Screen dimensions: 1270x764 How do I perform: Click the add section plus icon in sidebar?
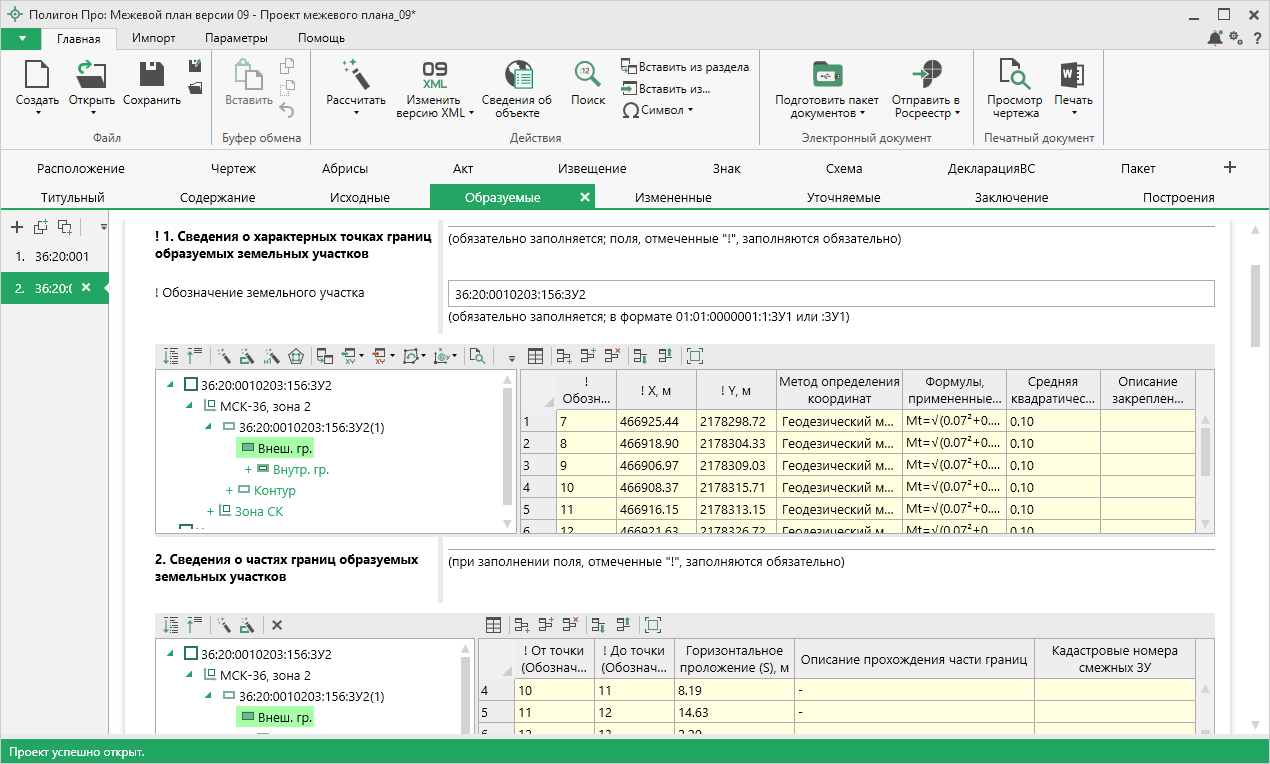point(17,227)
